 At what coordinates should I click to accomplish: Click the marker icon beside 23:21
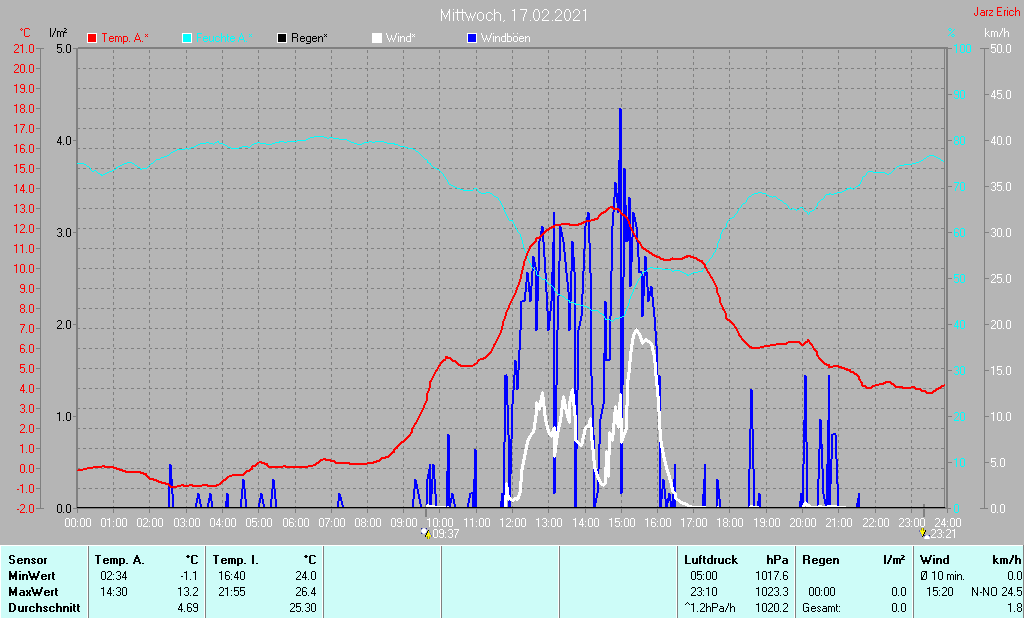click(924, 534)
